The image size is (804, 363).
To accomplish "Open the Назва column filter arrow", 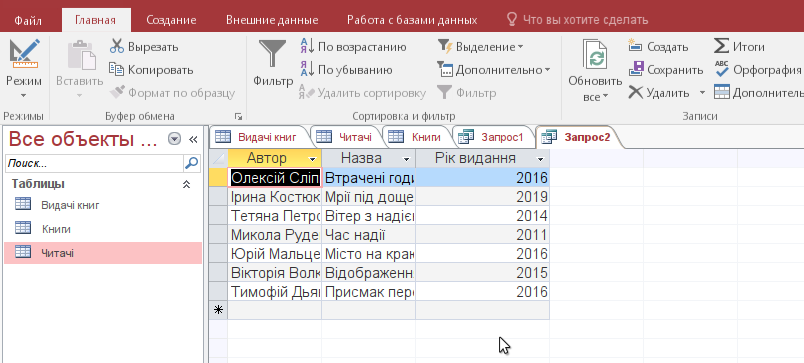I will click(x=407, y=158).
